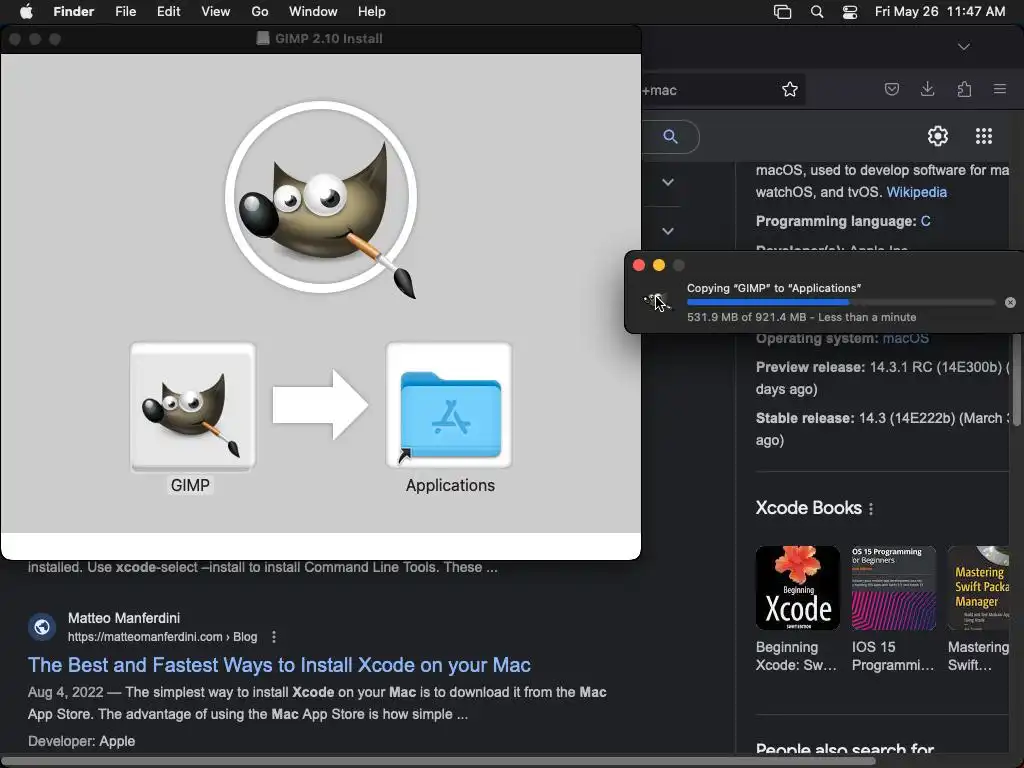
Task: Click the Xcode Books heading
Action: [808, 508]
